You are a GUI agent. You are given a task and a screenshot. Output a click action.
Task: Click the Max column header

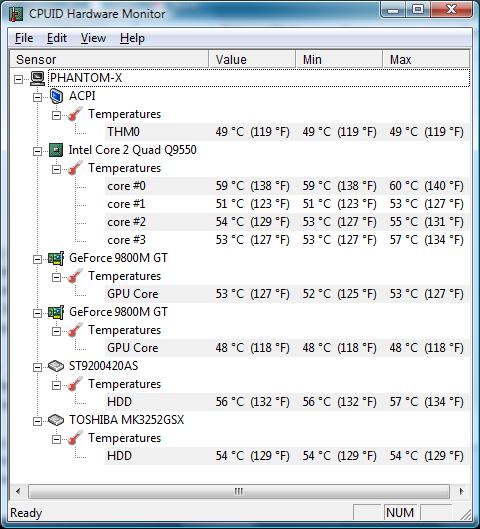(426, 59)
